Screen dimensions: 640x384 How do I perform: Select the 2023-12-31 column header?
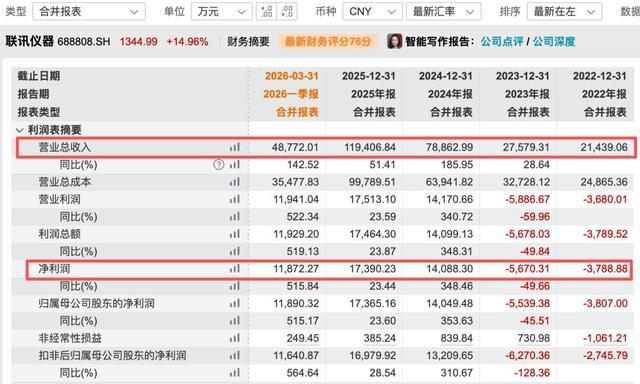coord(522,76)
